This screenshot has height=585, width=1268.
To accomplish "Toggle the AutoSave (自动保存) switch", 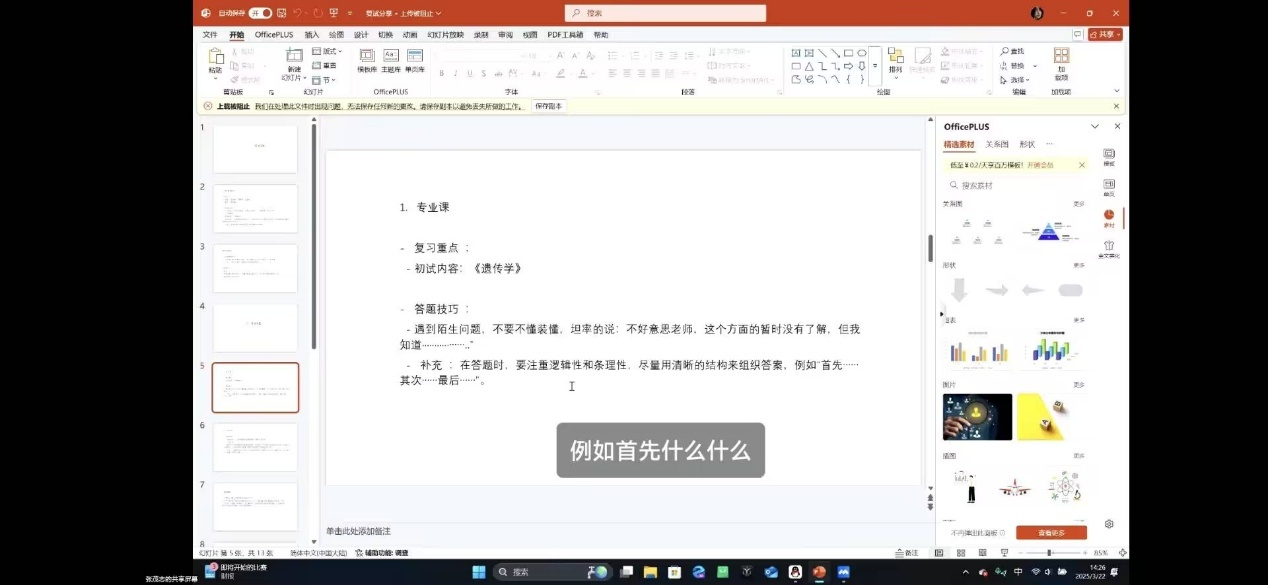I will coord(260,13).
